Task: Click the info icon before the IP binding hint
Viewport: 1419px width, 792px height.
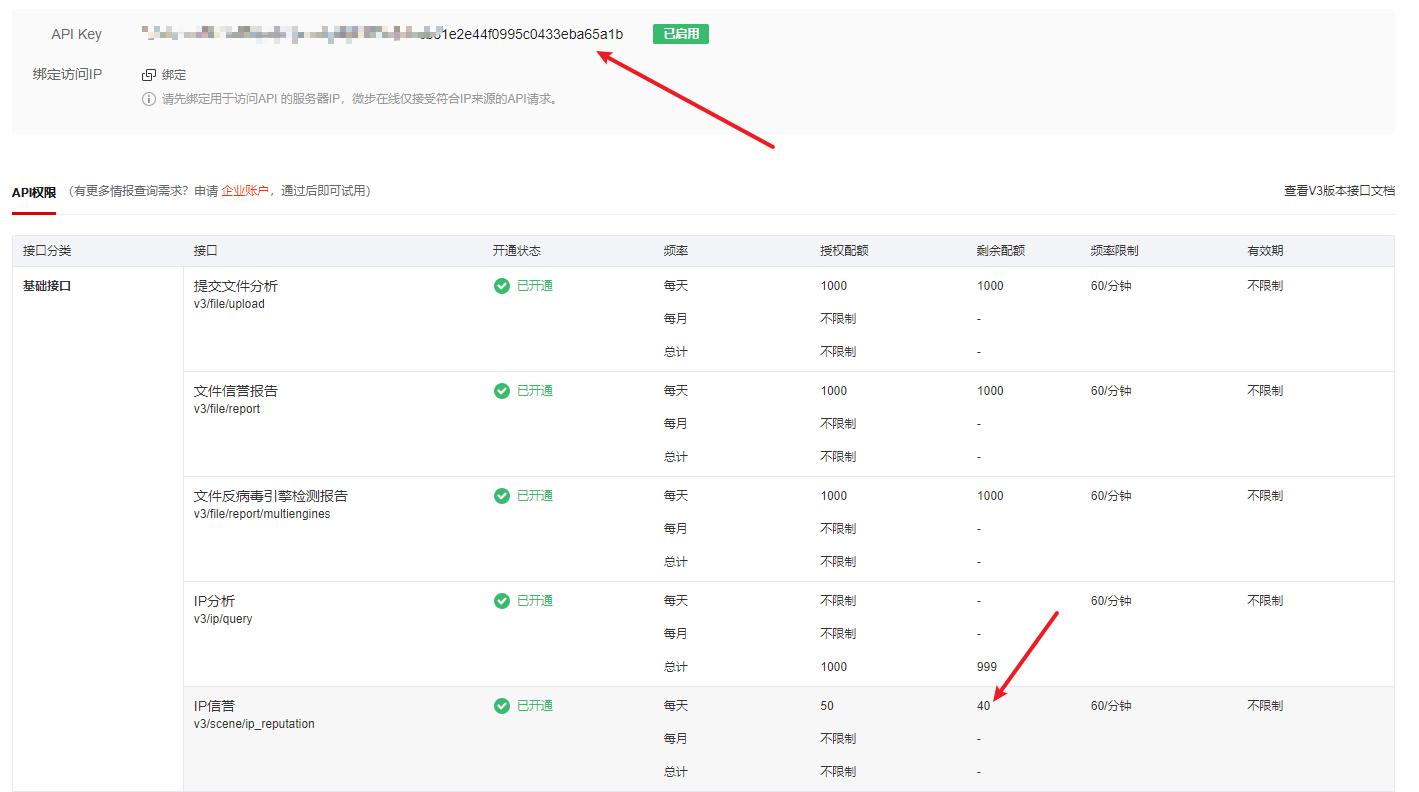Action: [x=149, y=99]
